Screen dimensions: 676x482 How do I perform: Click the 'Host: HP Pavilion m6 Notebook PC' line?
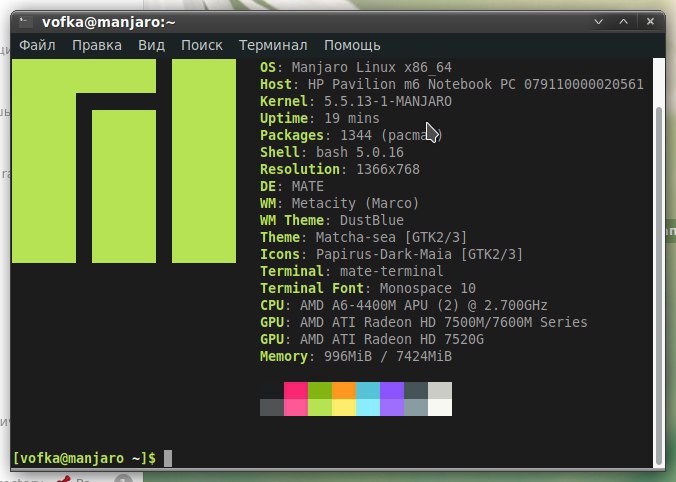pyautogui.click(x=451, y=85)
